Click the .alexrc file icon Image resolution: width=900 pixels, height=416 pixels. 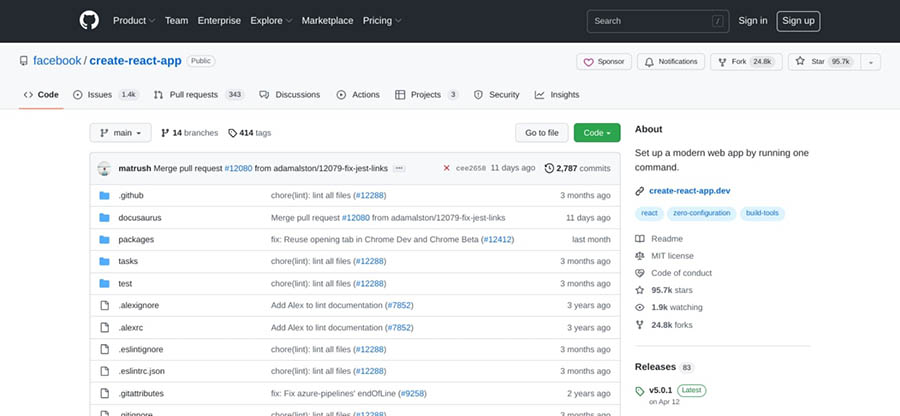click(104, 327)
